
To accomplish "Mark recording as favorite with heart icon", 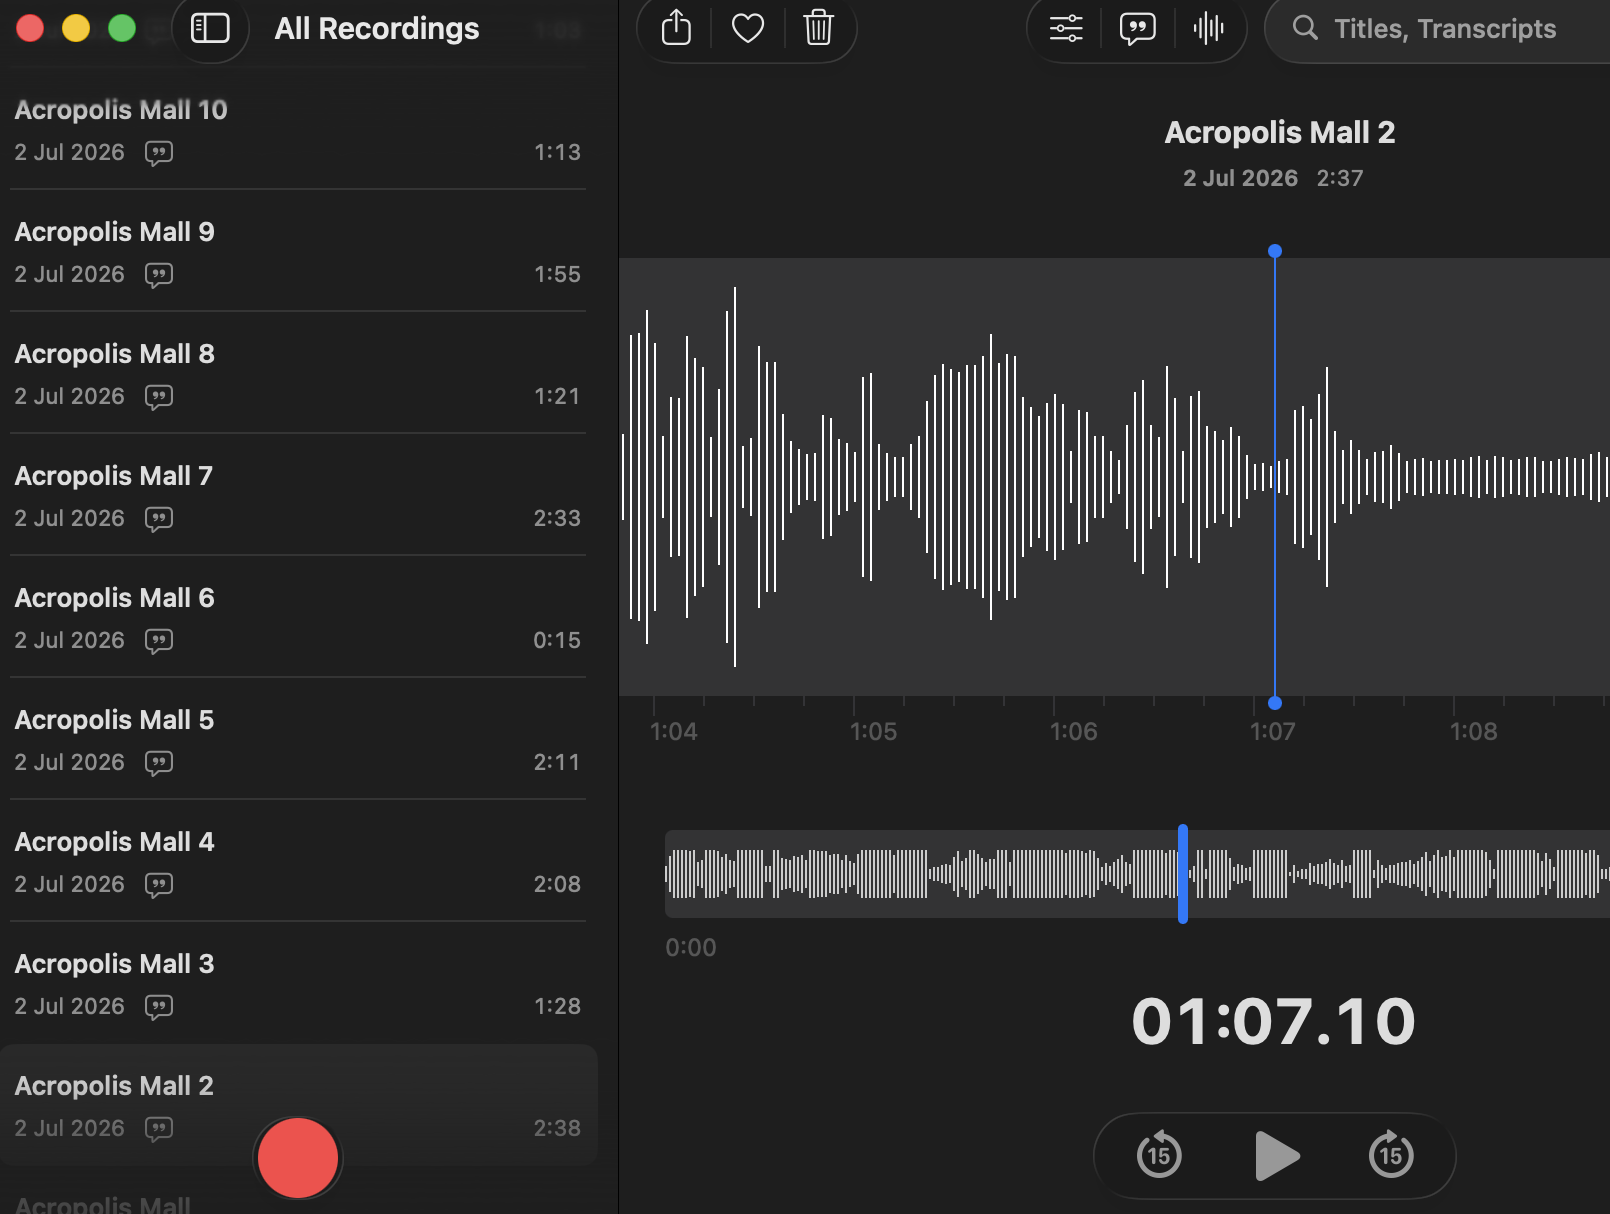I will pos(748,28).
